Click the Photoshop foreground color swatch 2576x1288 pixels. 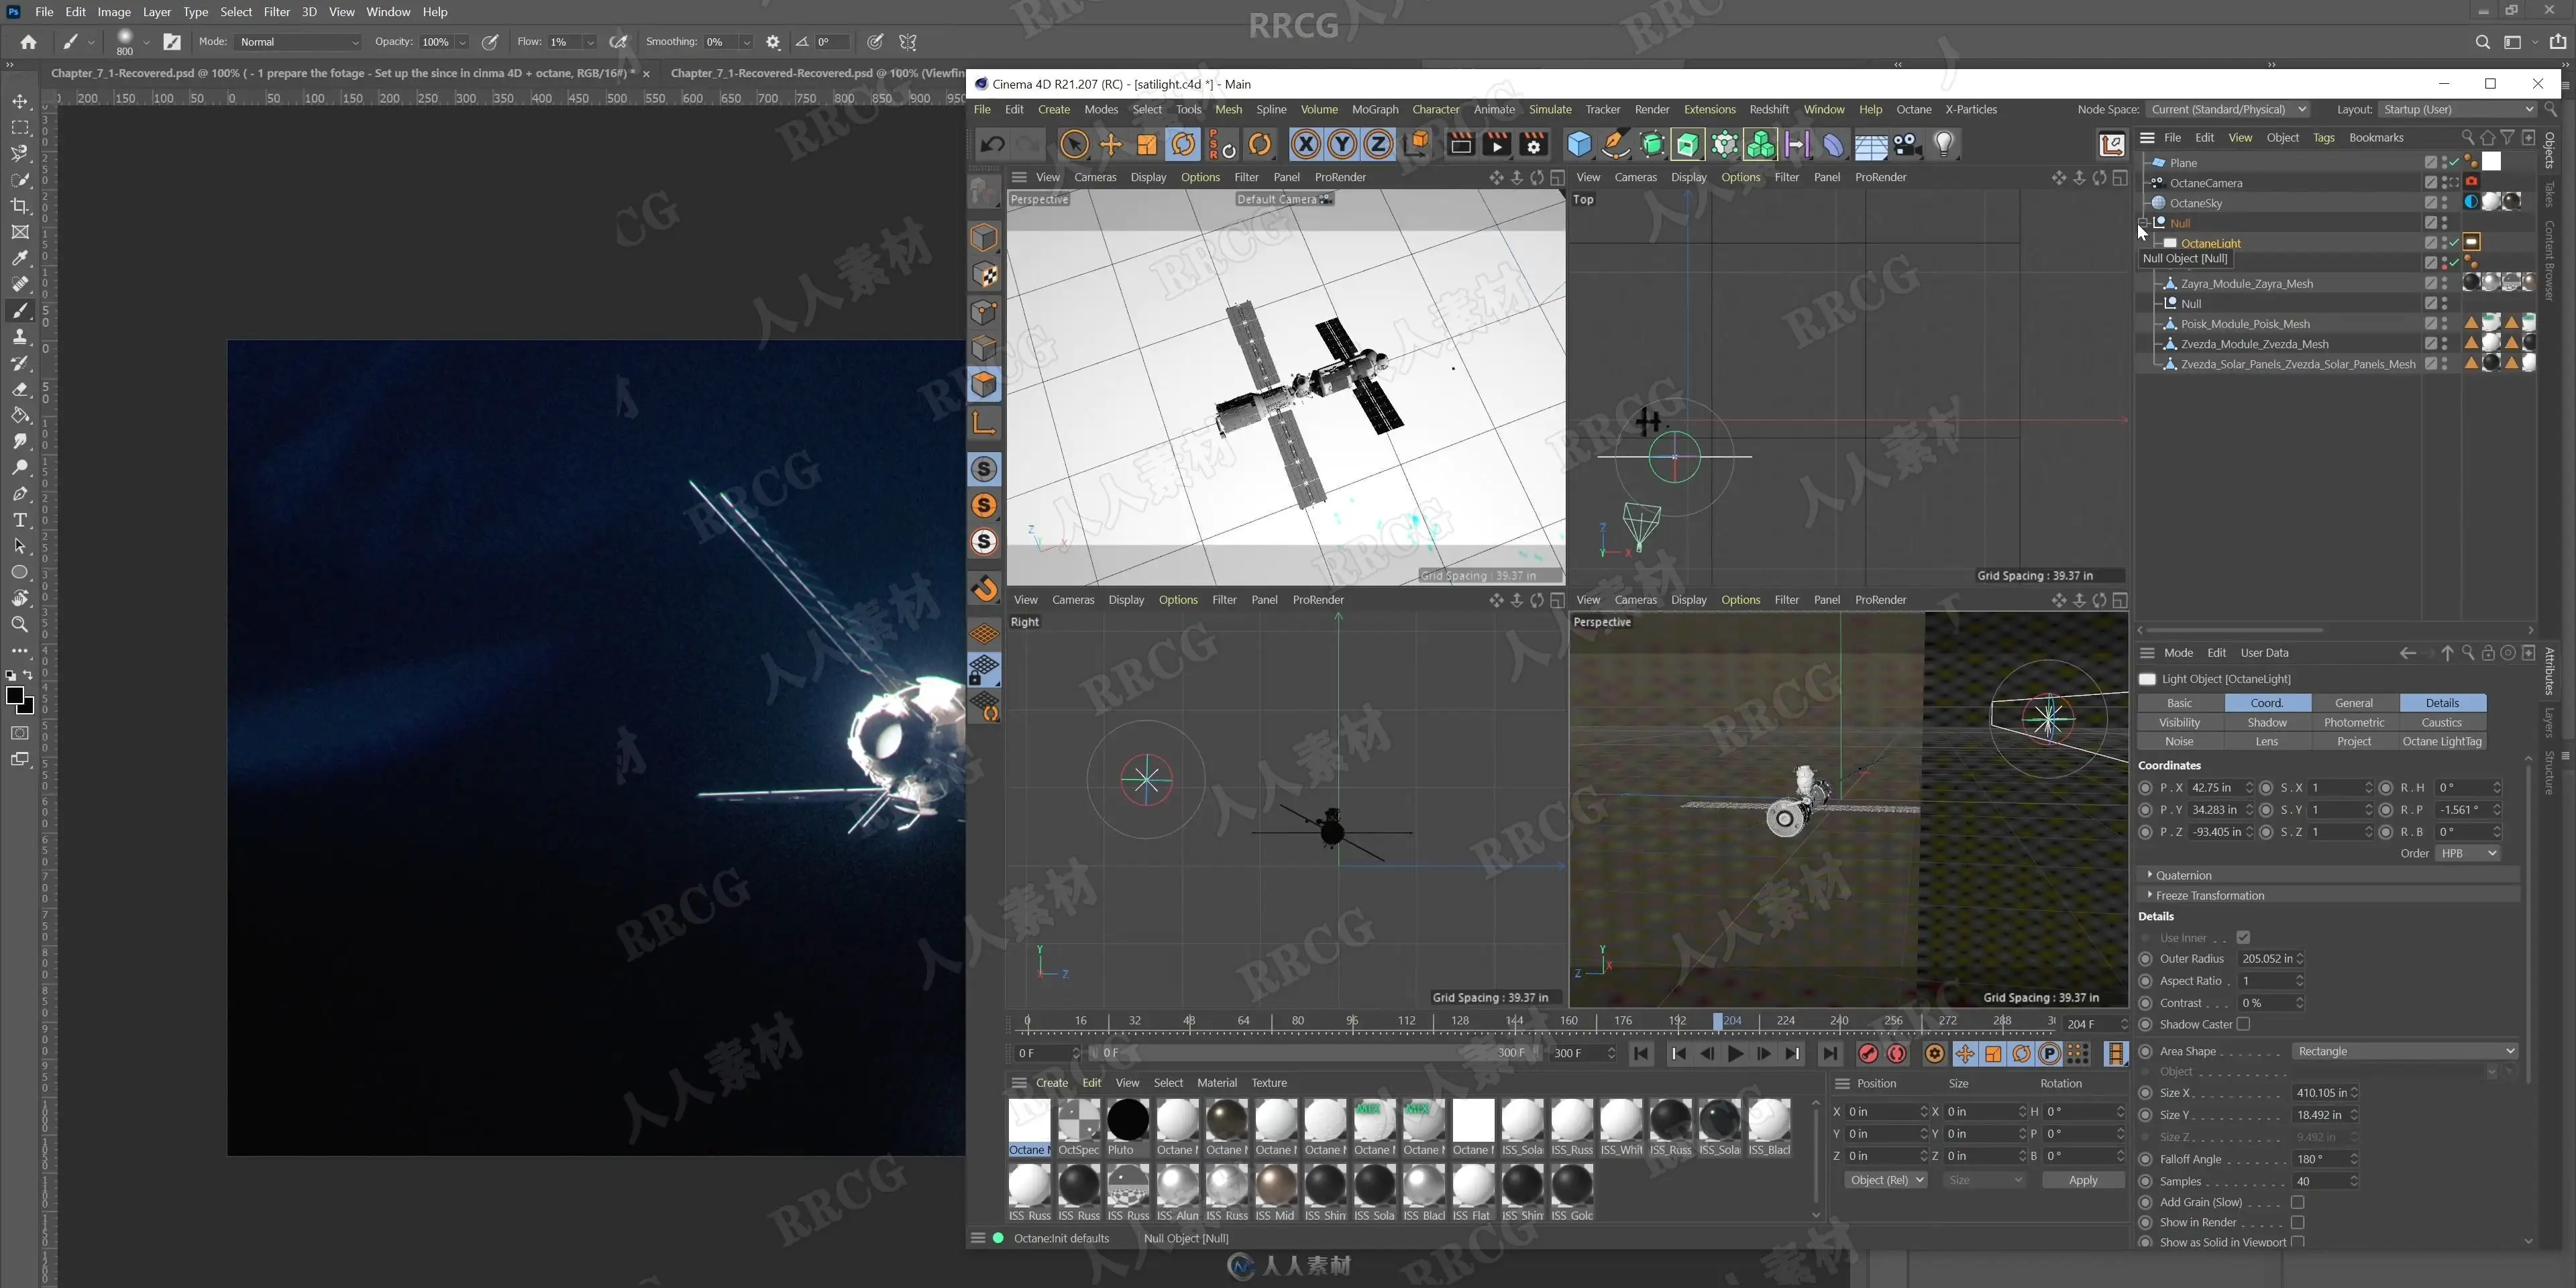tap(15, 696)
